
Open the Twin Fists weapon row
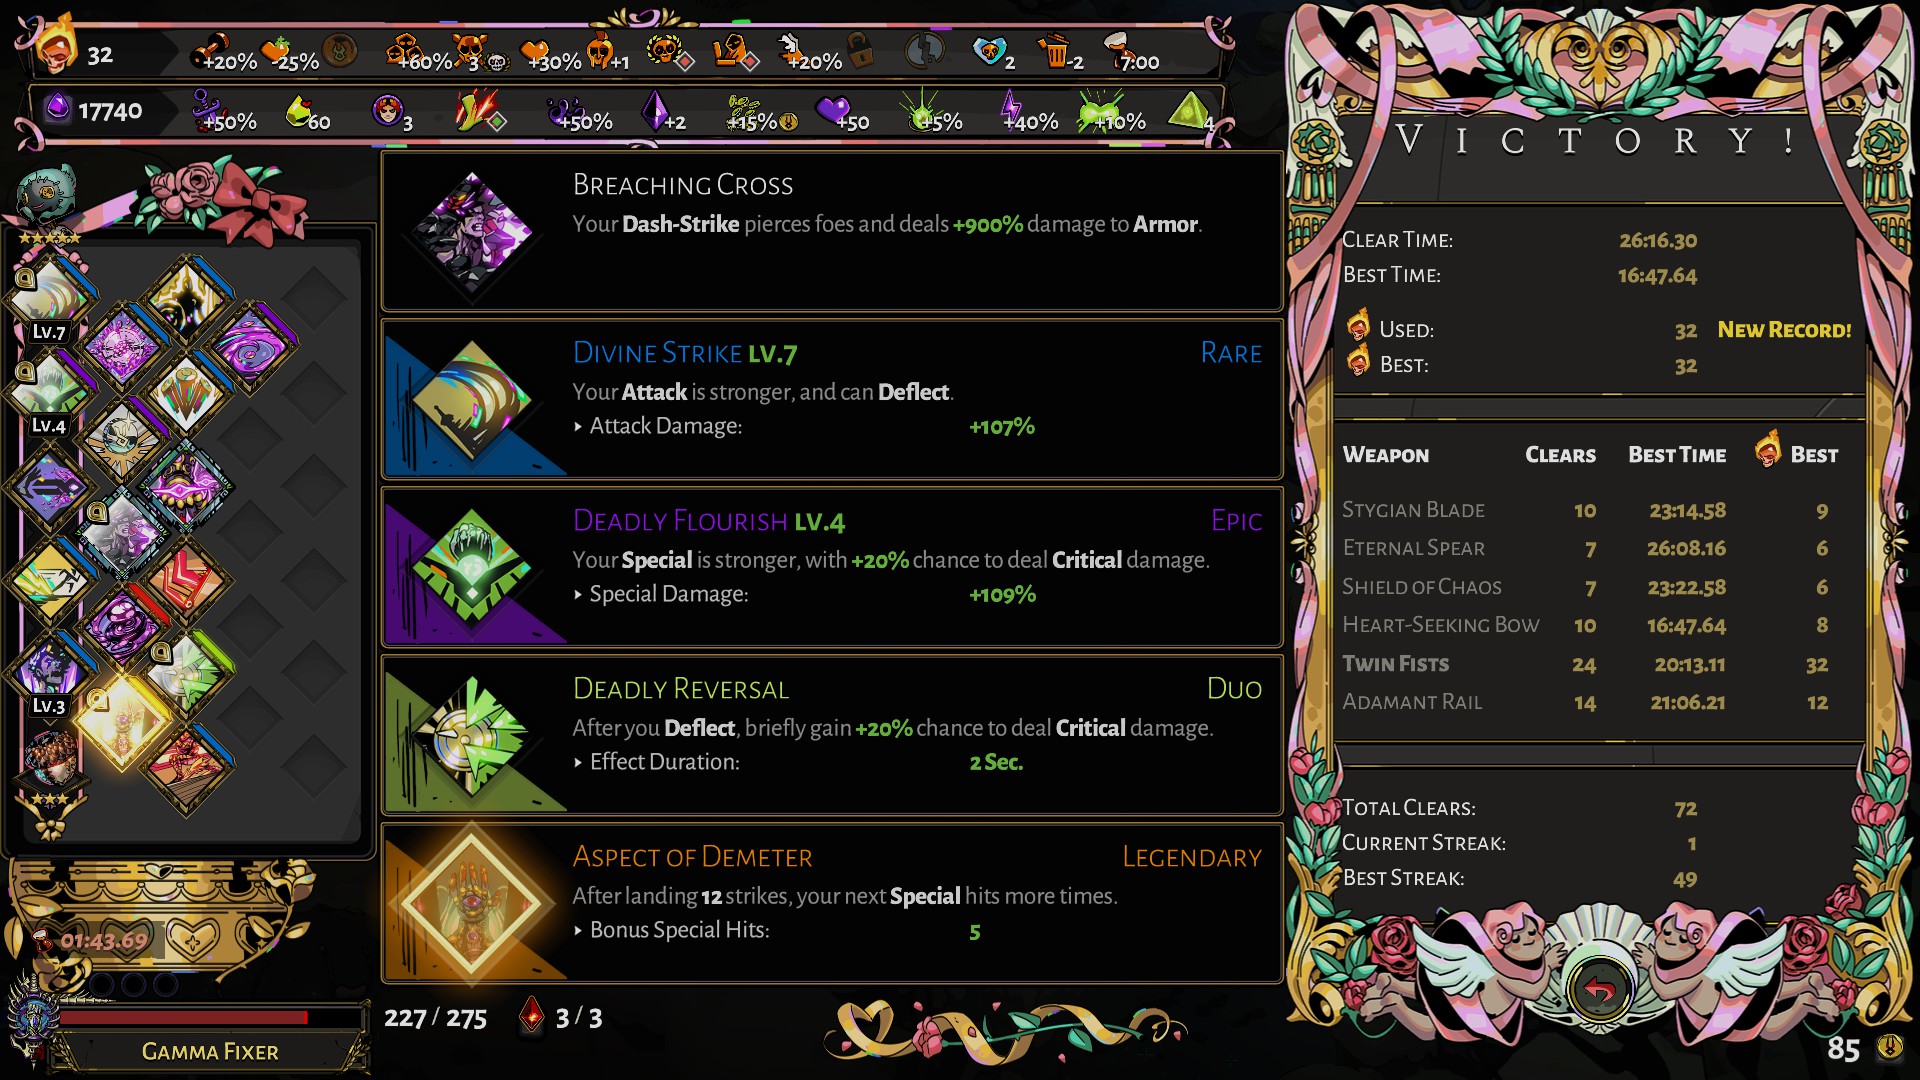pos(1599,664)
